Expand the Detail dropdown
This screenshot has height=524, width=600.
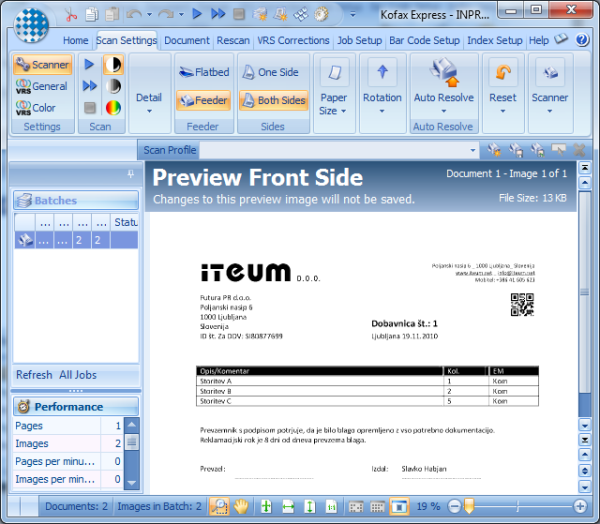coord(149,103)
